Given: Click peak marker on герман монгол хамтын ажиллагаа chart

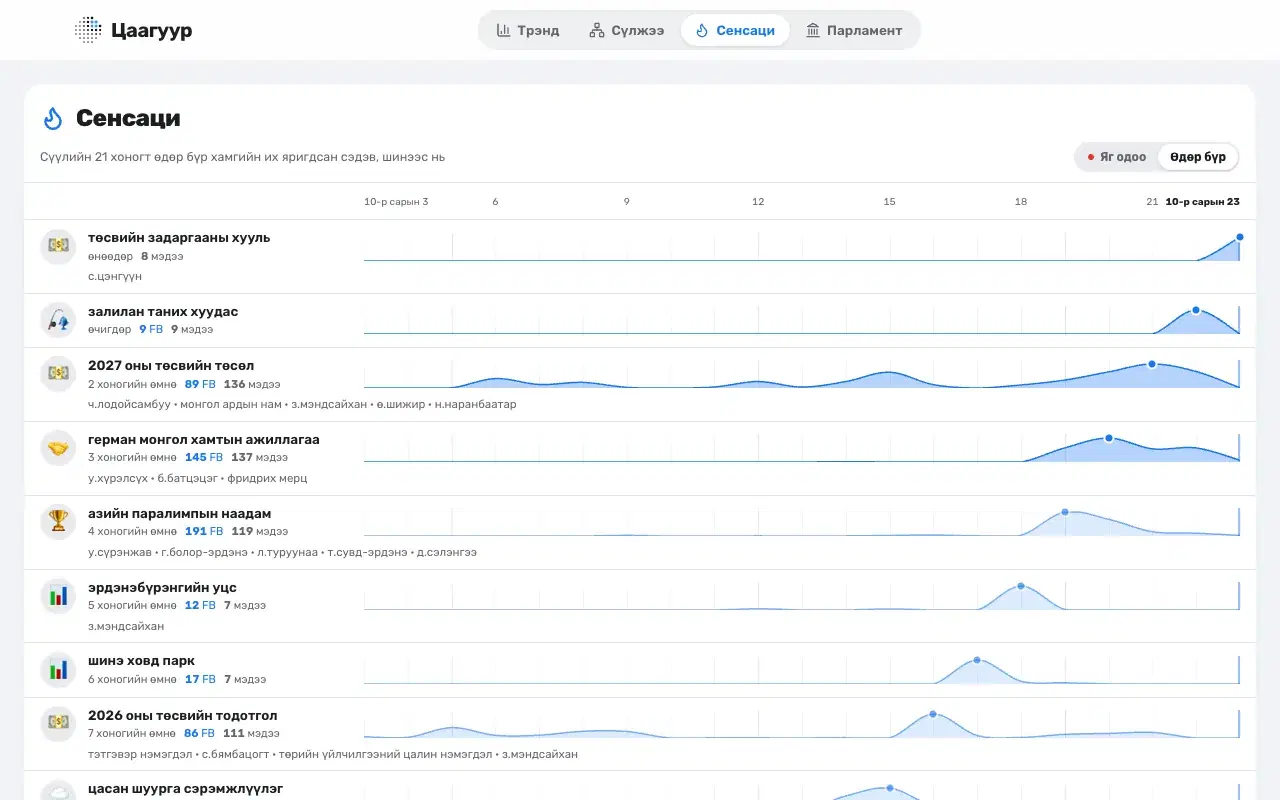Looking at the screenshot, I should tap(1109, 438).
